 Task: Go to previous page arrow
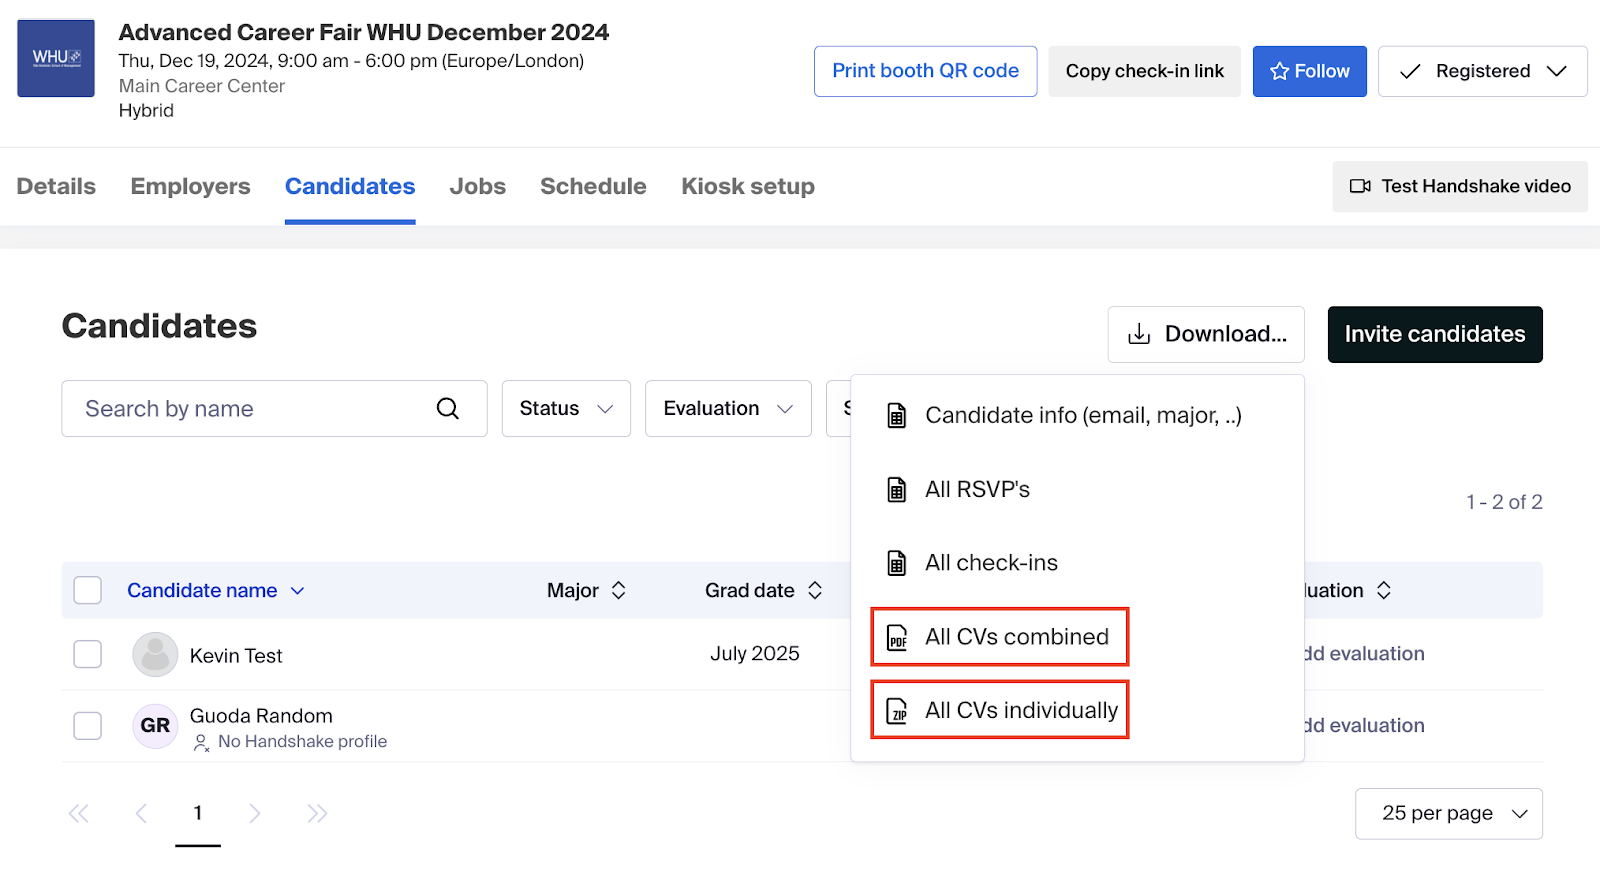(141, 813)
